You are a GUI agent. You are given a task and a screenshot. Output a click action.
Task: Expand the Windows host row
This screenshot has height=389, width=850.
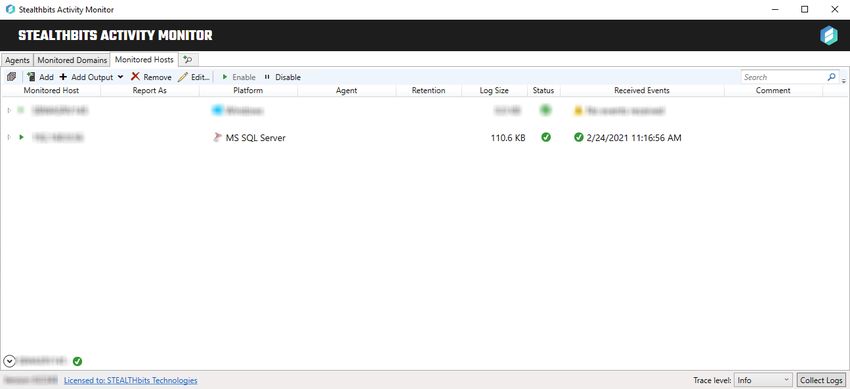click(x=9, y=111)
